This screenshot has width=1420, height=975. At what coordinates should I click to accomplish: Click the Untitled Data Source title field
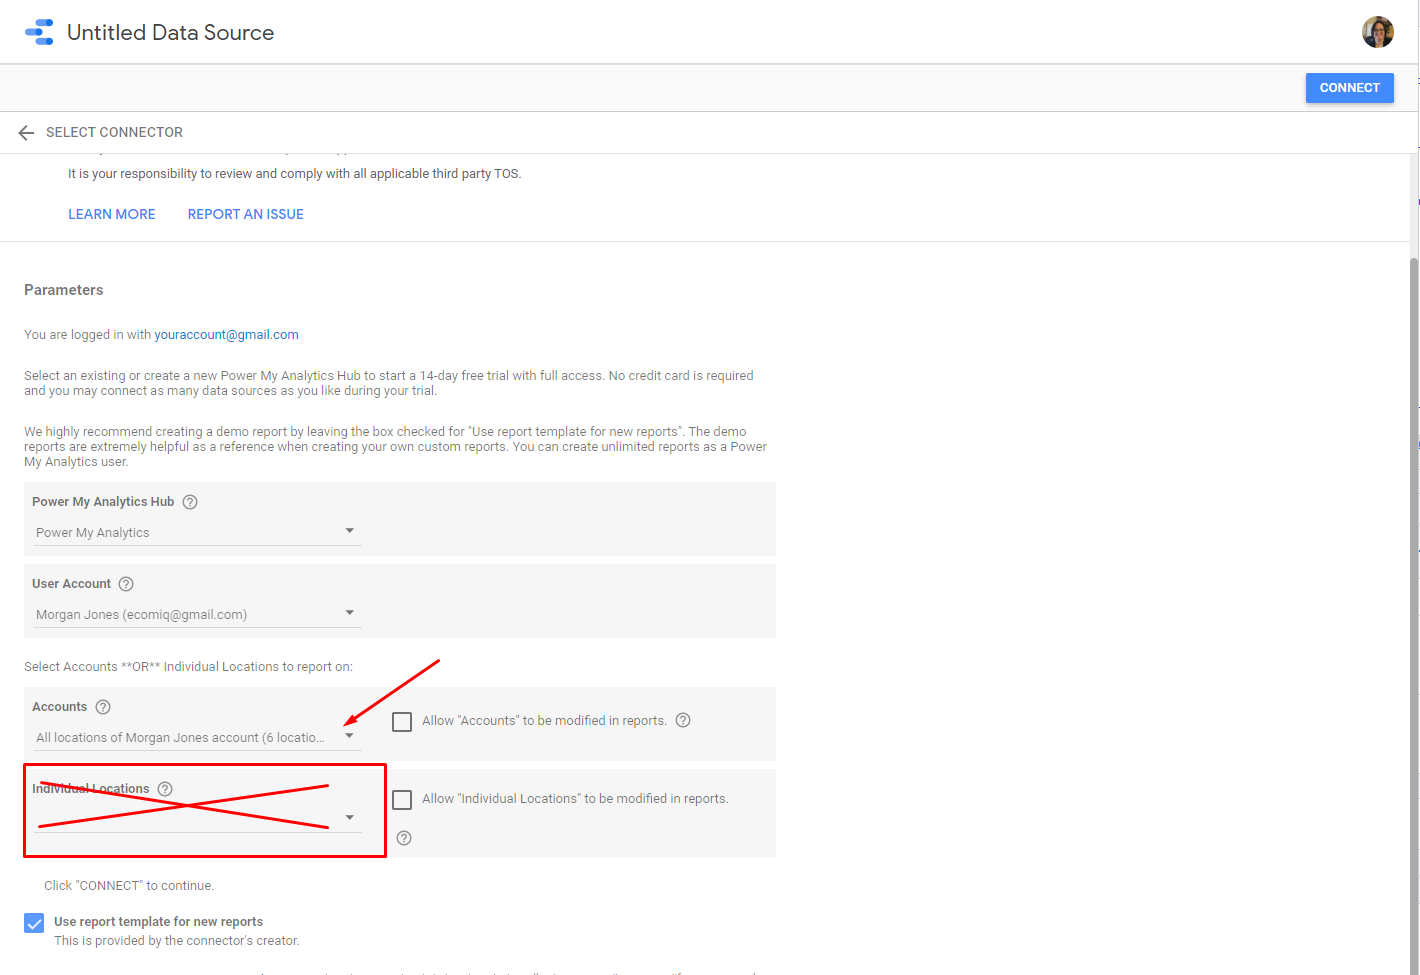point(171,33)
